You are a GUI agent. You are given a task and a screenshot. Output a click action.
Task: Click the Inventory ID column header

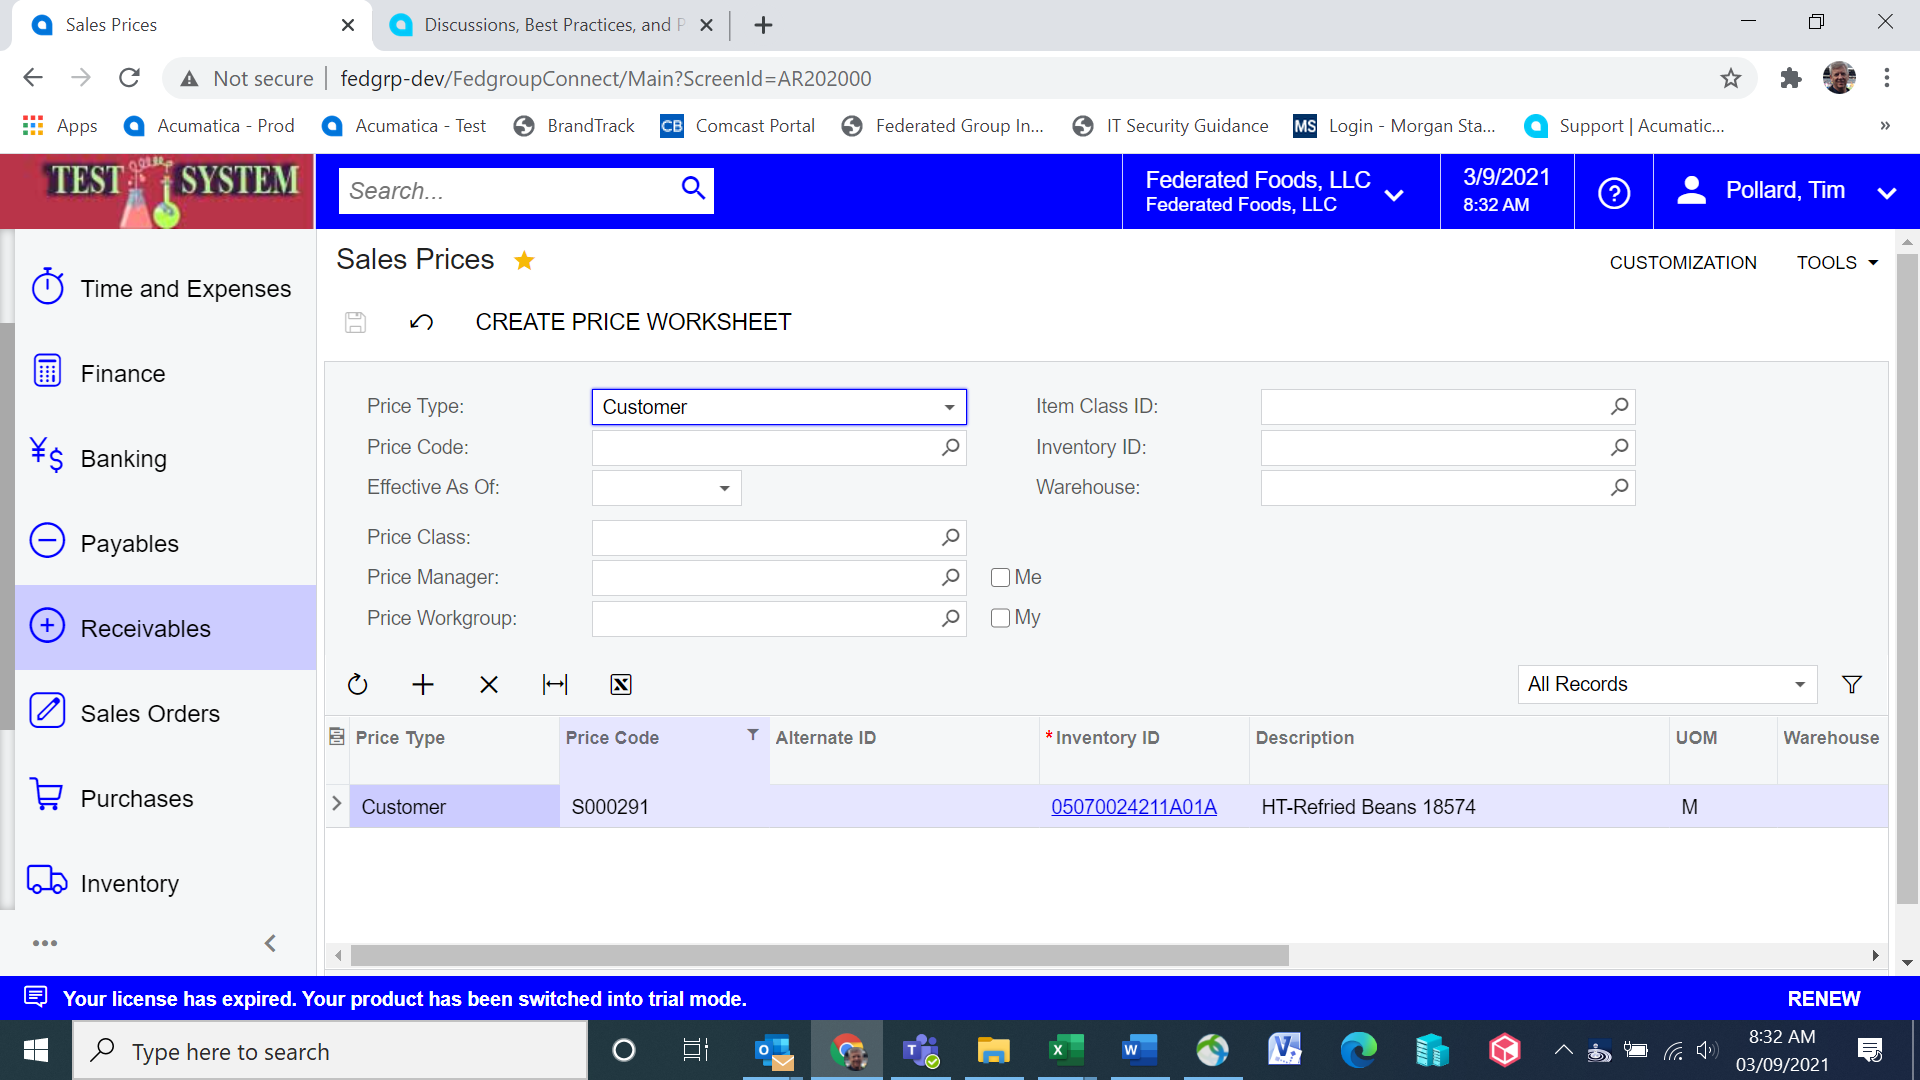pos(1144,750)
